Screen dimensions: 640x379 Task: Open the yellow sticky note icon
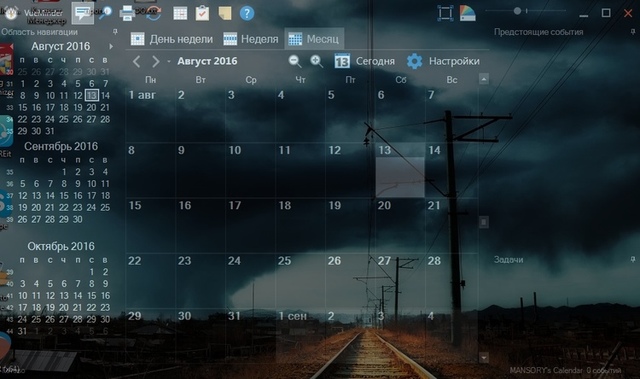(x=224, y=13)
